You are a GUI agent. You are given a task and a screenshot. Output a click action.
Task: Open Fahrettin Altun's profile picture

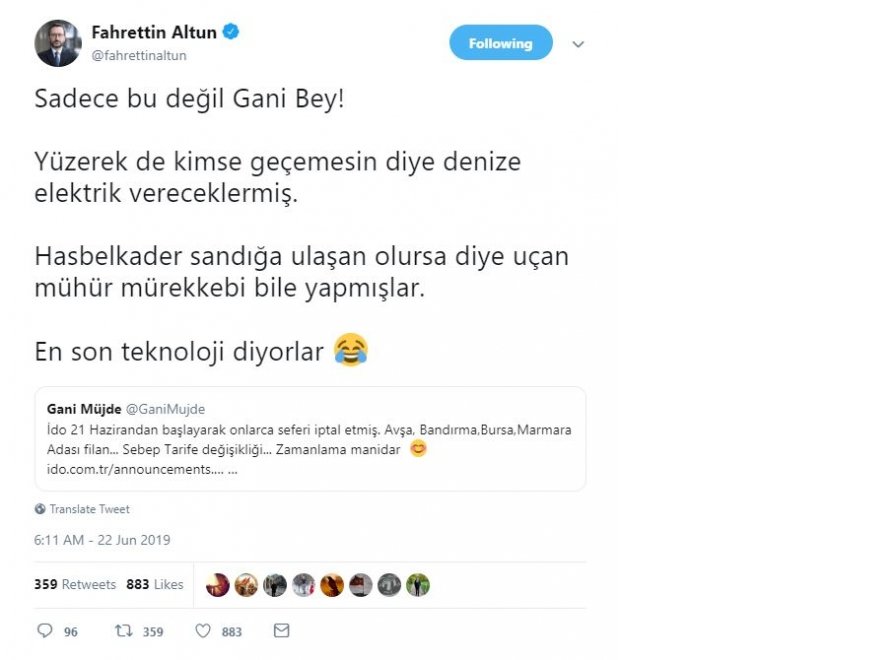click(x=58, y=43)
